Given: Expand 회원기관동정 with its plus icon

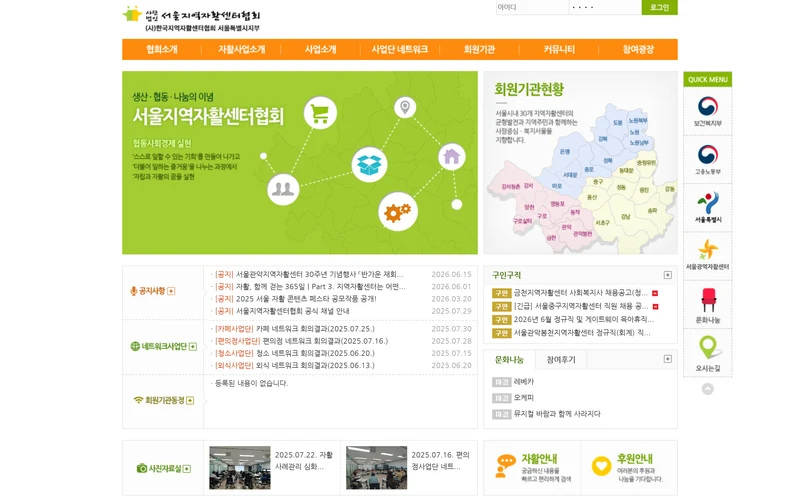Looking at the screenshot, I should tap(190, 401).
